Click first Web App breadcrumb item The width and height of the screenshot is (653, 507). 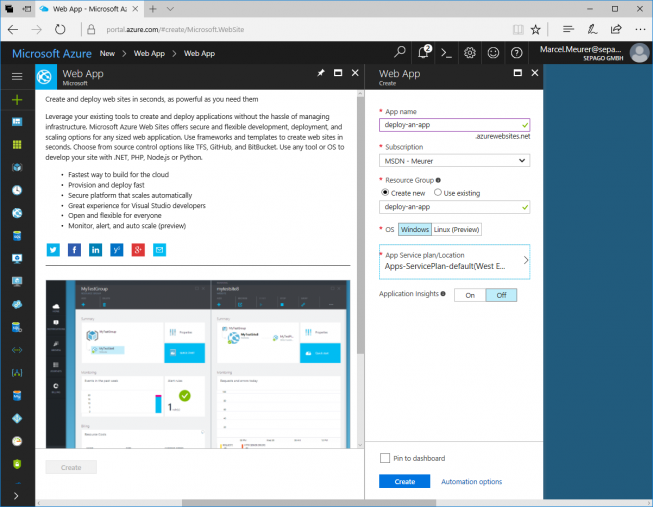pos(149,53)
